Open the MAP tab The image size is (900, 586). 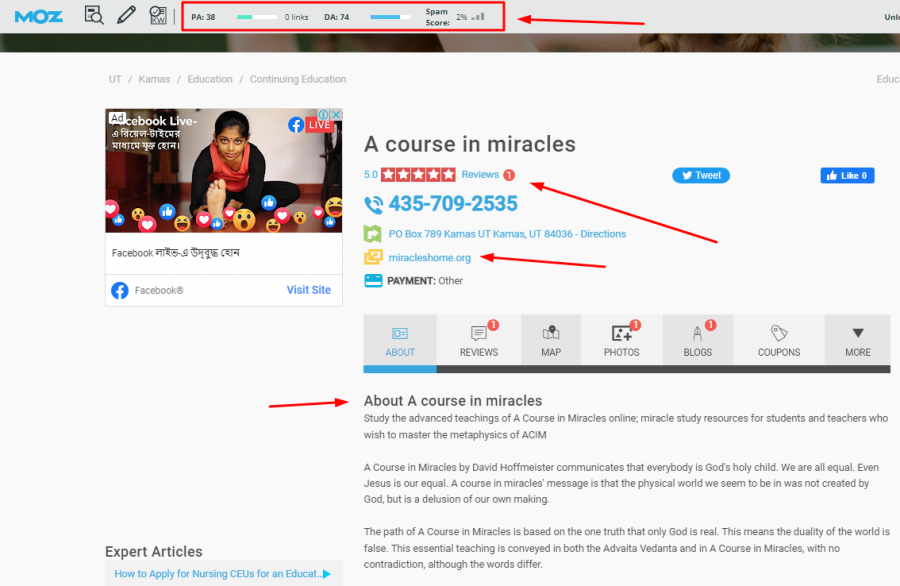pos(551,341)
